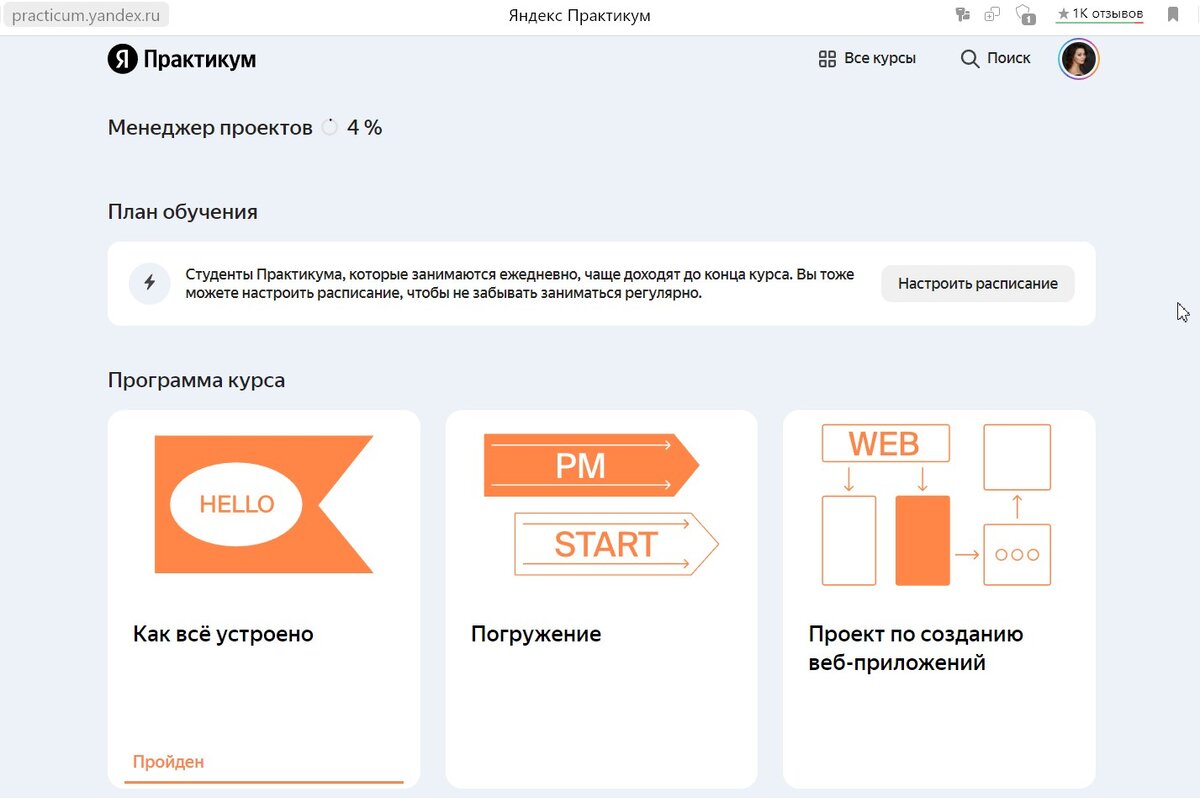Open Все курсы grid menu
Viewport: 1200px width, 798px height.
pyautogui.click(x=867, y=58)
